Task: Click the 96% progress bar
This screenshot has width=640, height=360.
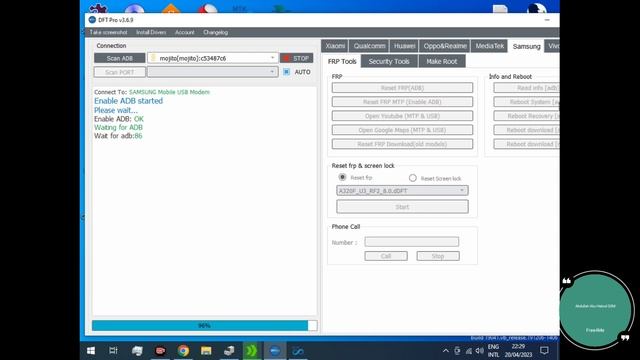Action: [204, 325]
